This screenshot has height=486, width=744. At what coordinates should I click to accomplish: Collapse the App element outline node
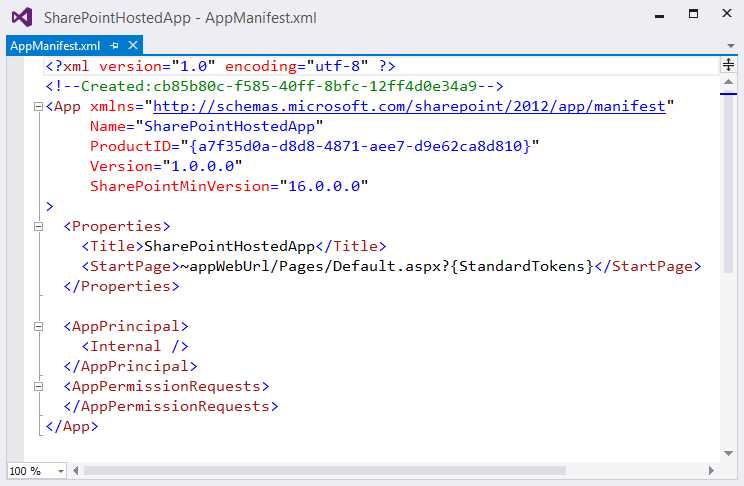pyautogui.click(x=38, y=107)
